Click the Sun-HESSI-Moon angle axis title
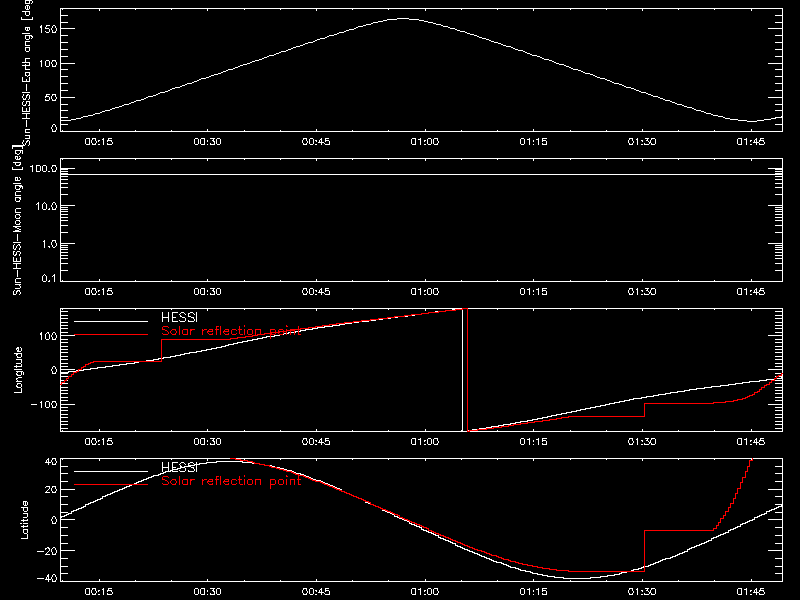Screen dimensions: 800x600 pos(17,220)
